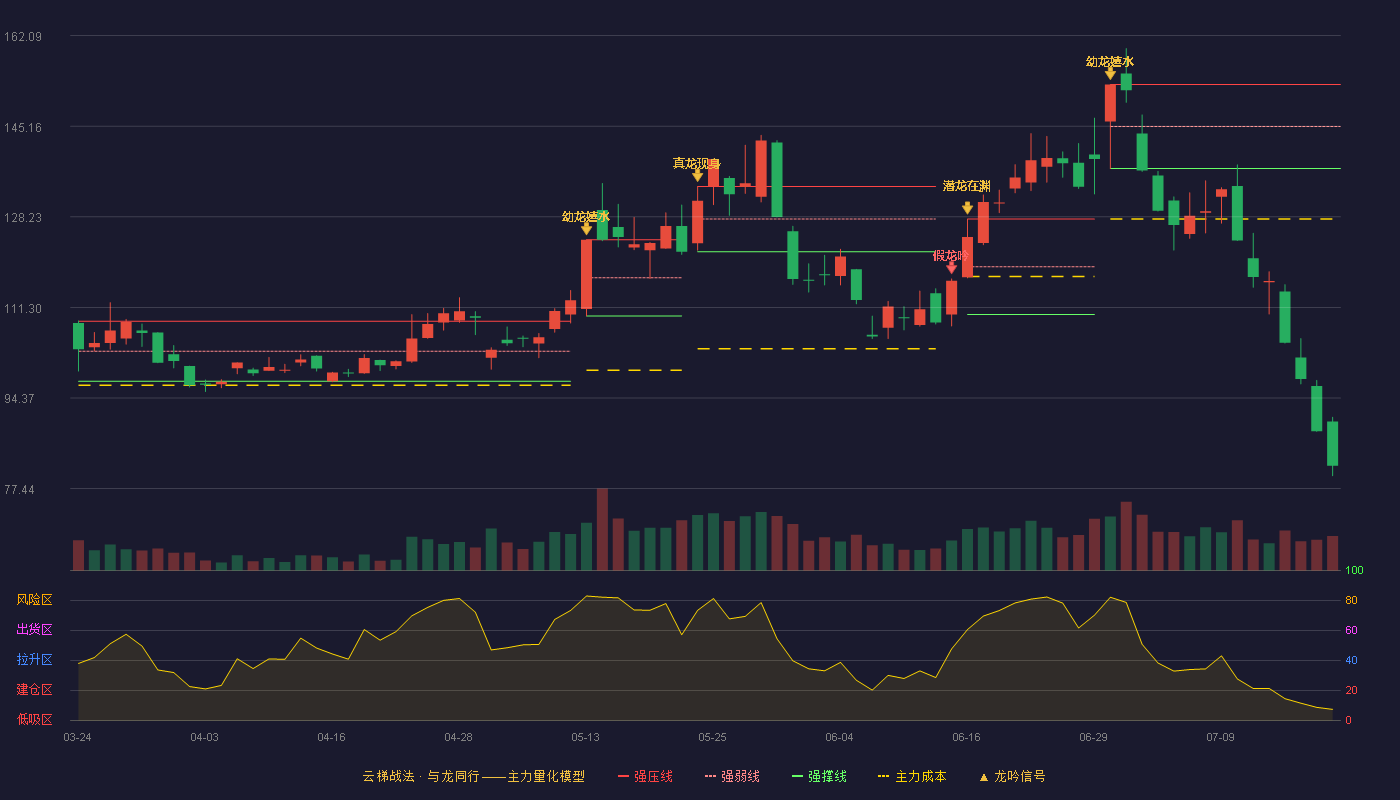Screen dimensions: 1400x800
Task: Click the green 强撑线 legend line icon
Action: (x=797, y=776)
